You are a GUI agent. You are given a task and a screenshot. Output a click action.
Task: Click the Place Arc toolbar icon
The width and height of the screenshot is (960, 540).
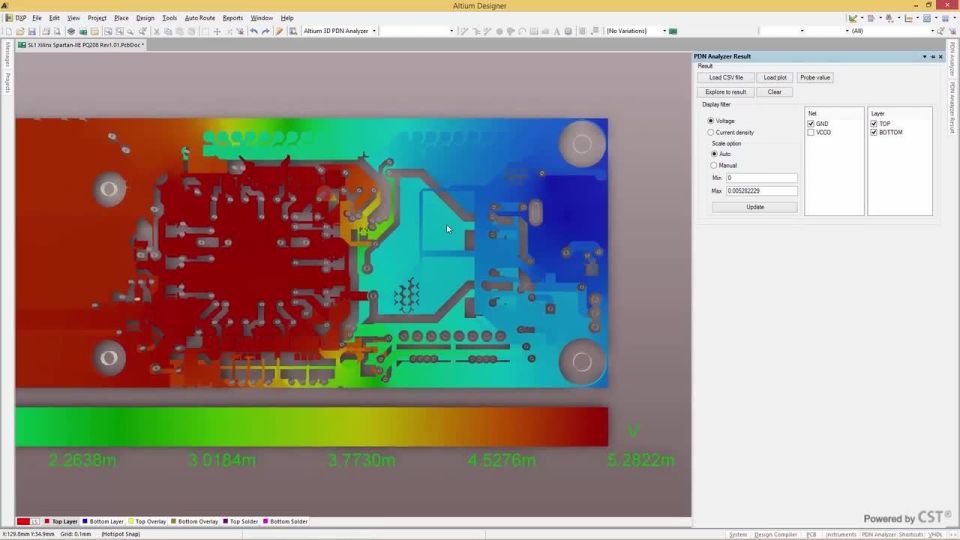pos(522,31)
